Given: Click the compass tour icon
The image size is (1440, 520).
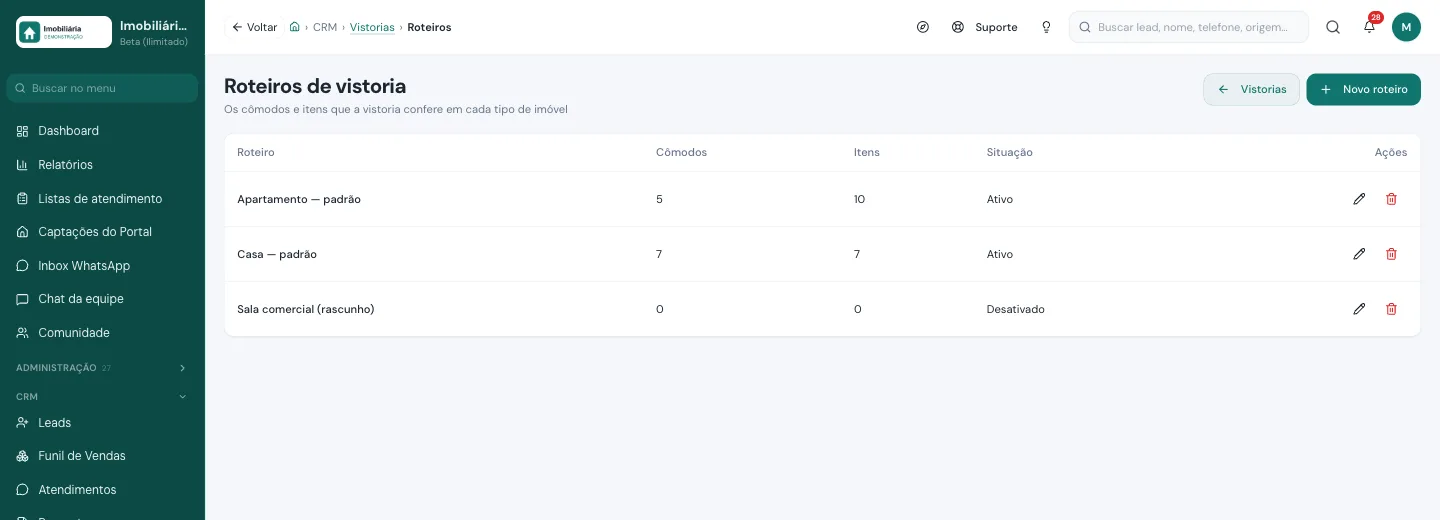Looking at the screenshot, I should (923, 27).
